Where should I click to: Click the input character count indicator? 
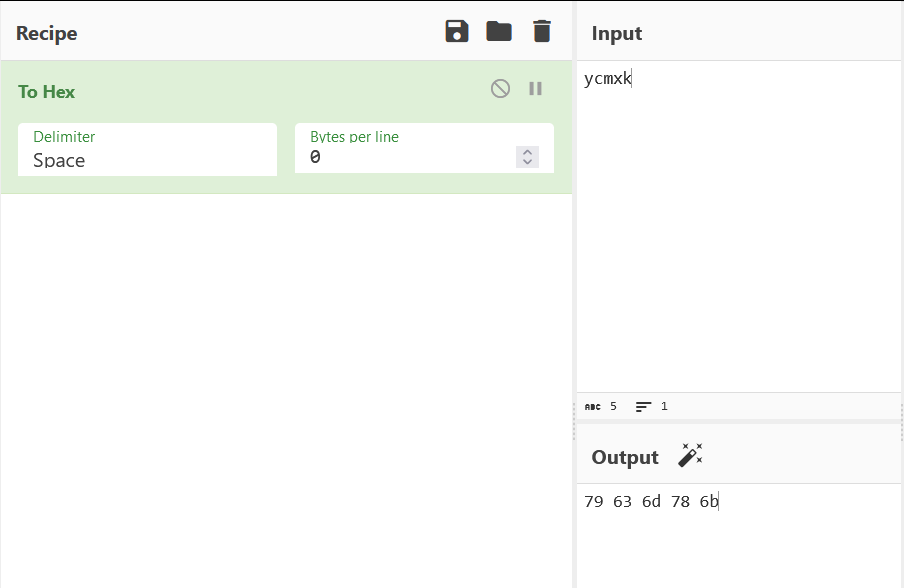tap(601, 406)
